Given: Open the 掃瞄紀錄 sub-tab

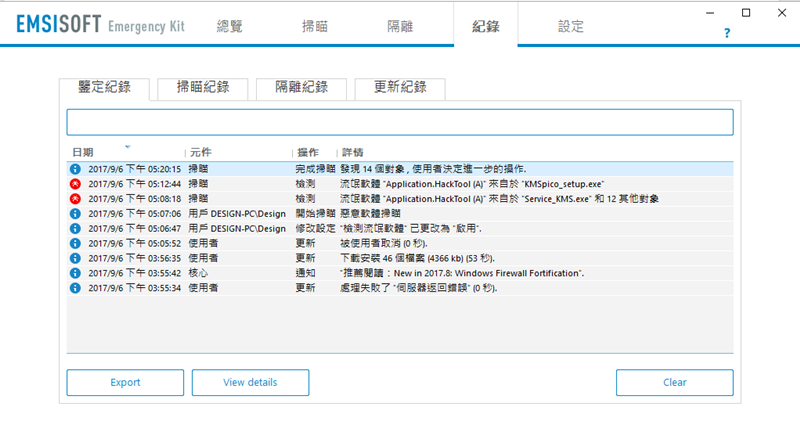Looking at the screenshot, I should click(203, 88).
